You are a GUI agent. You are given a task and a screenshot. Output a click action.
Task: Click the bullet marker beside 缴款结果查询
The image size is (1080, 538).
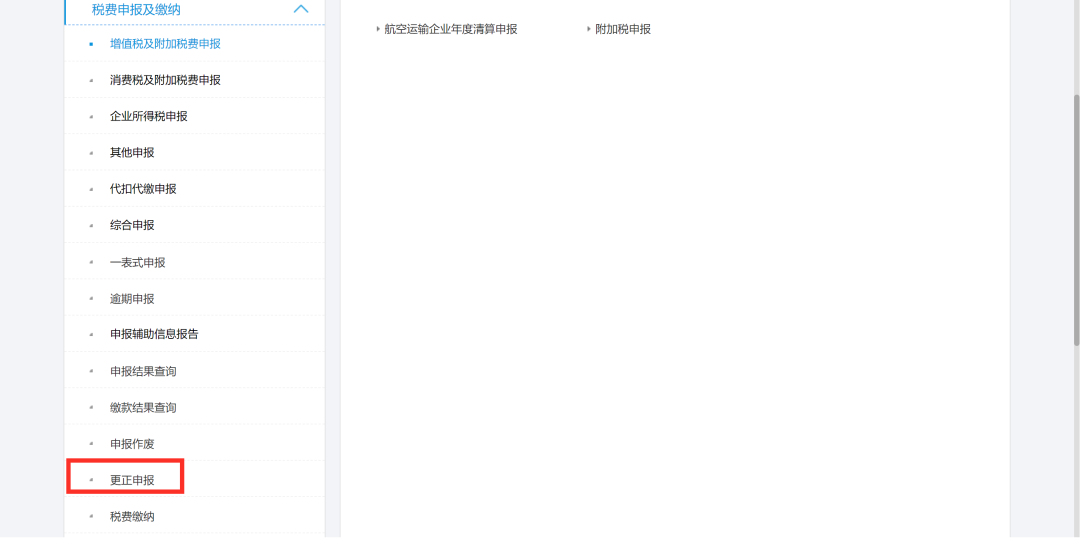[91, 408]
